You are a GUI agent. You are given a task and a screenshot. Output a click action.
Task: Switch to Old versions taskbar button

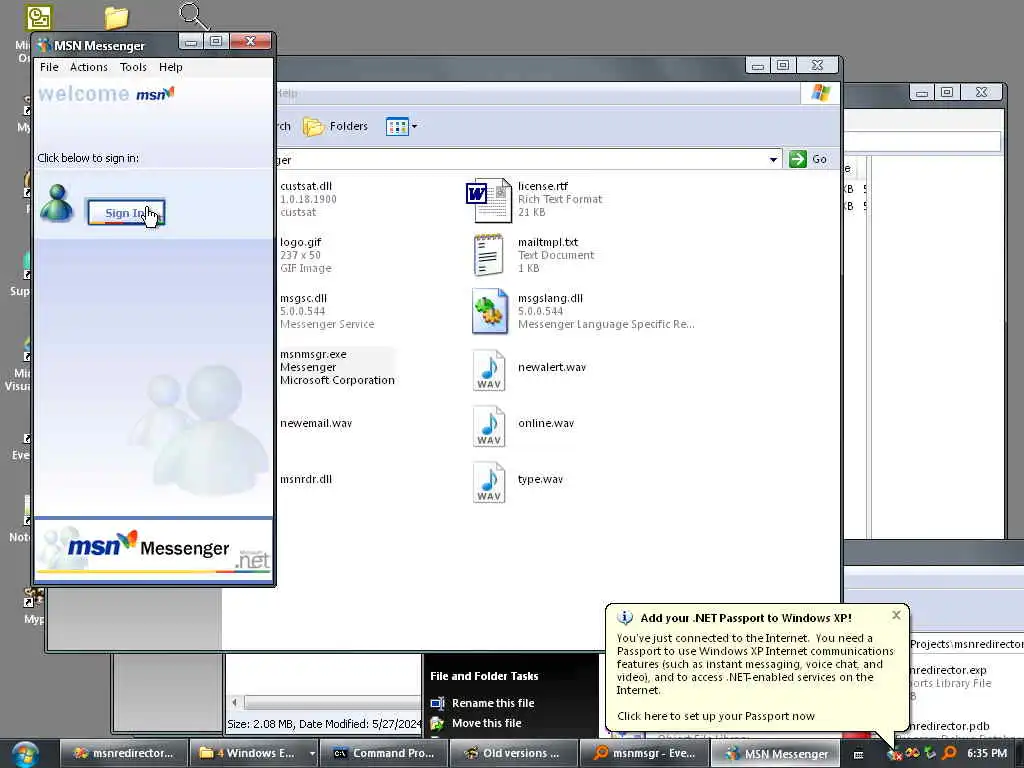coord(513,753)
